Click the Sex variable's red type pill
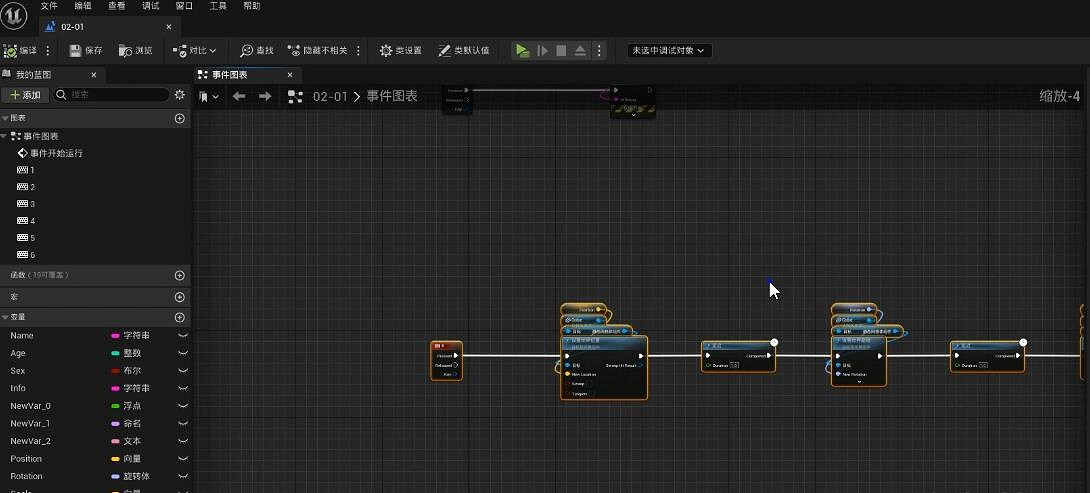The height and width of the screenshot is (493, 1090). tap(115, 371)
